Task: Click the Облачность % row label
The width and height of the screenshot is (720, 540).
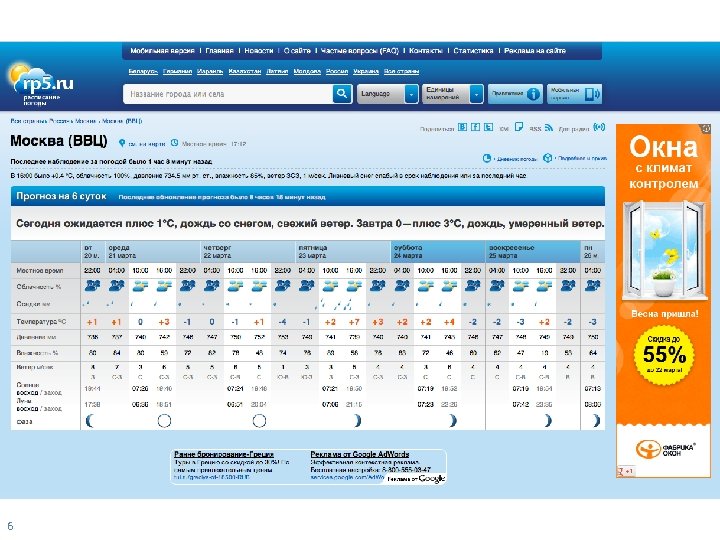Action: tap(39, 287)
